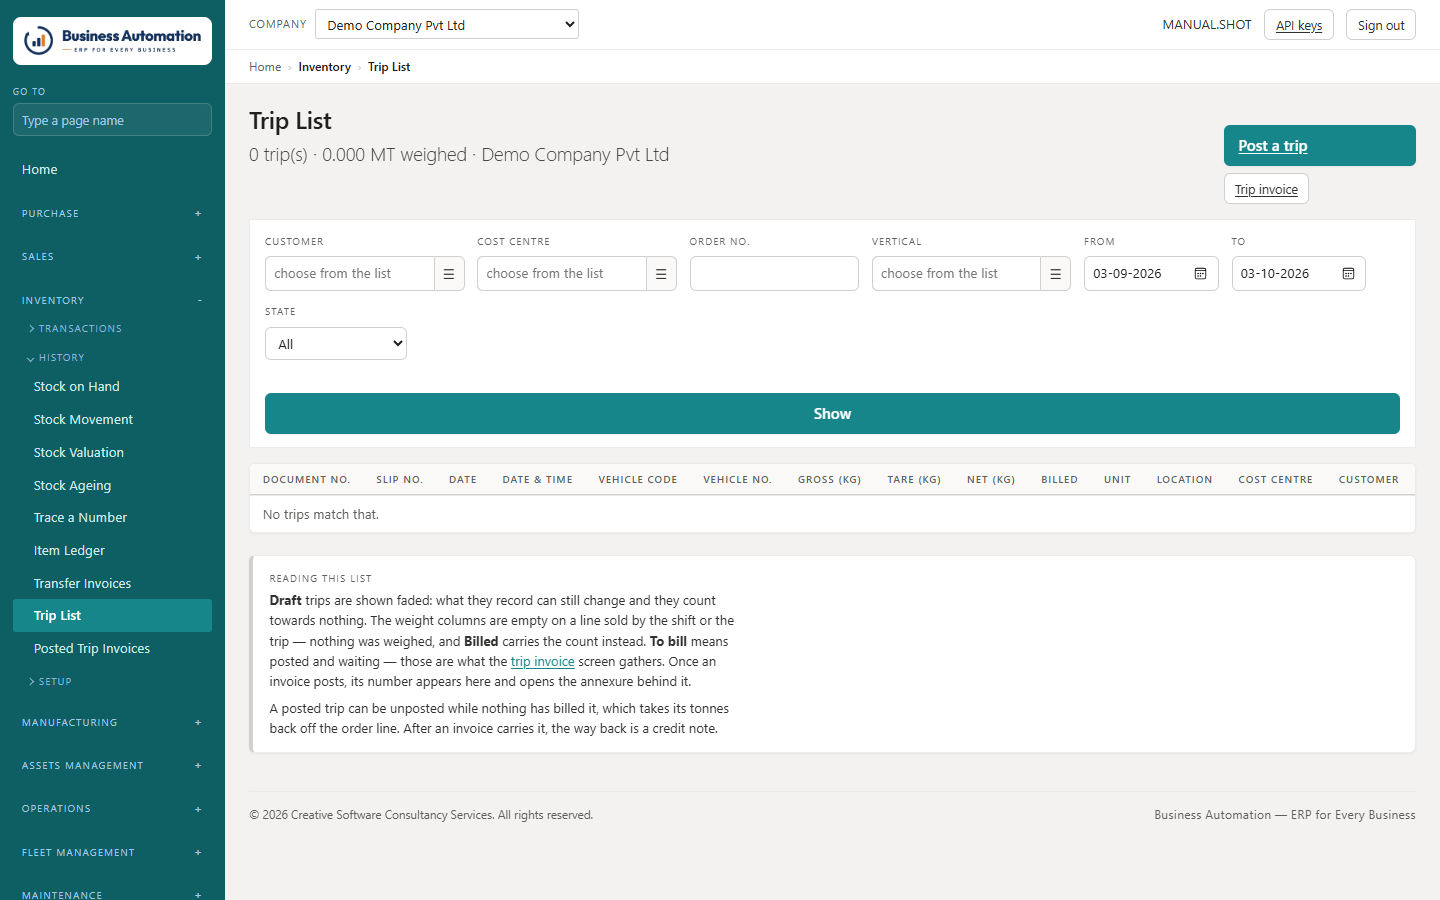
Task: Go to Home in the sidebar
Action: [112, 170]
